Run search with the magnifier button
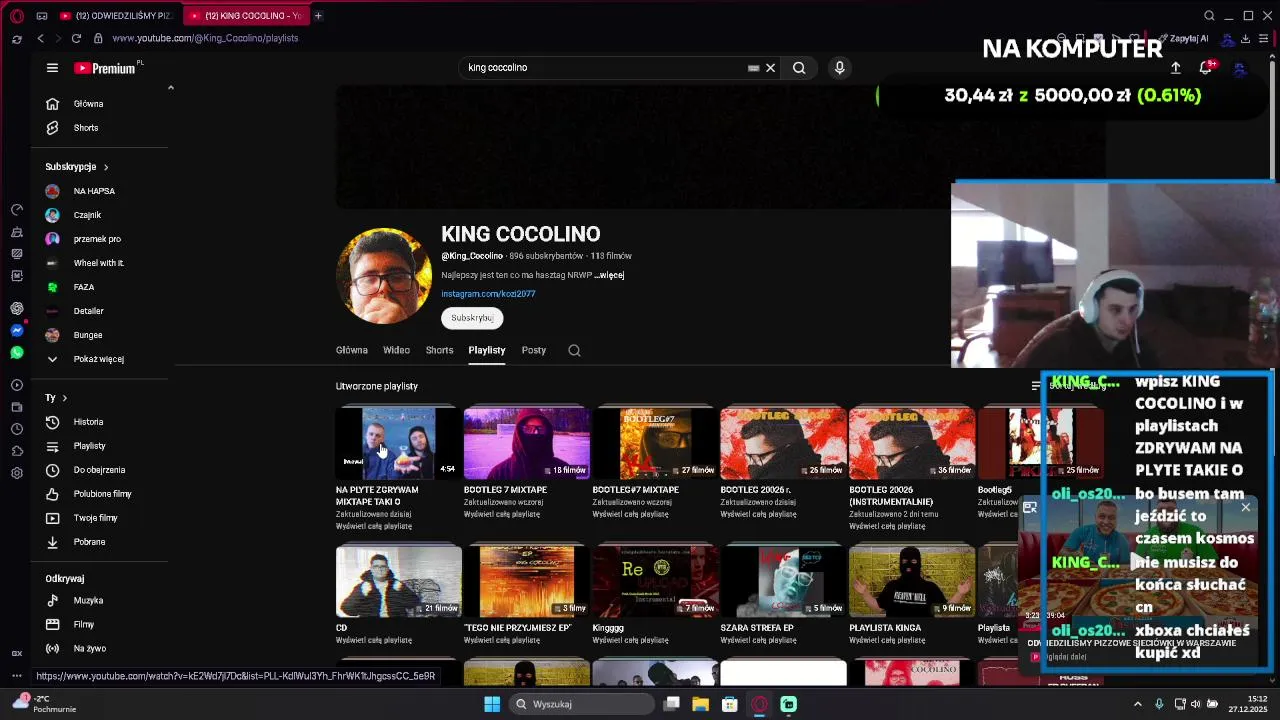 [799, 68]
